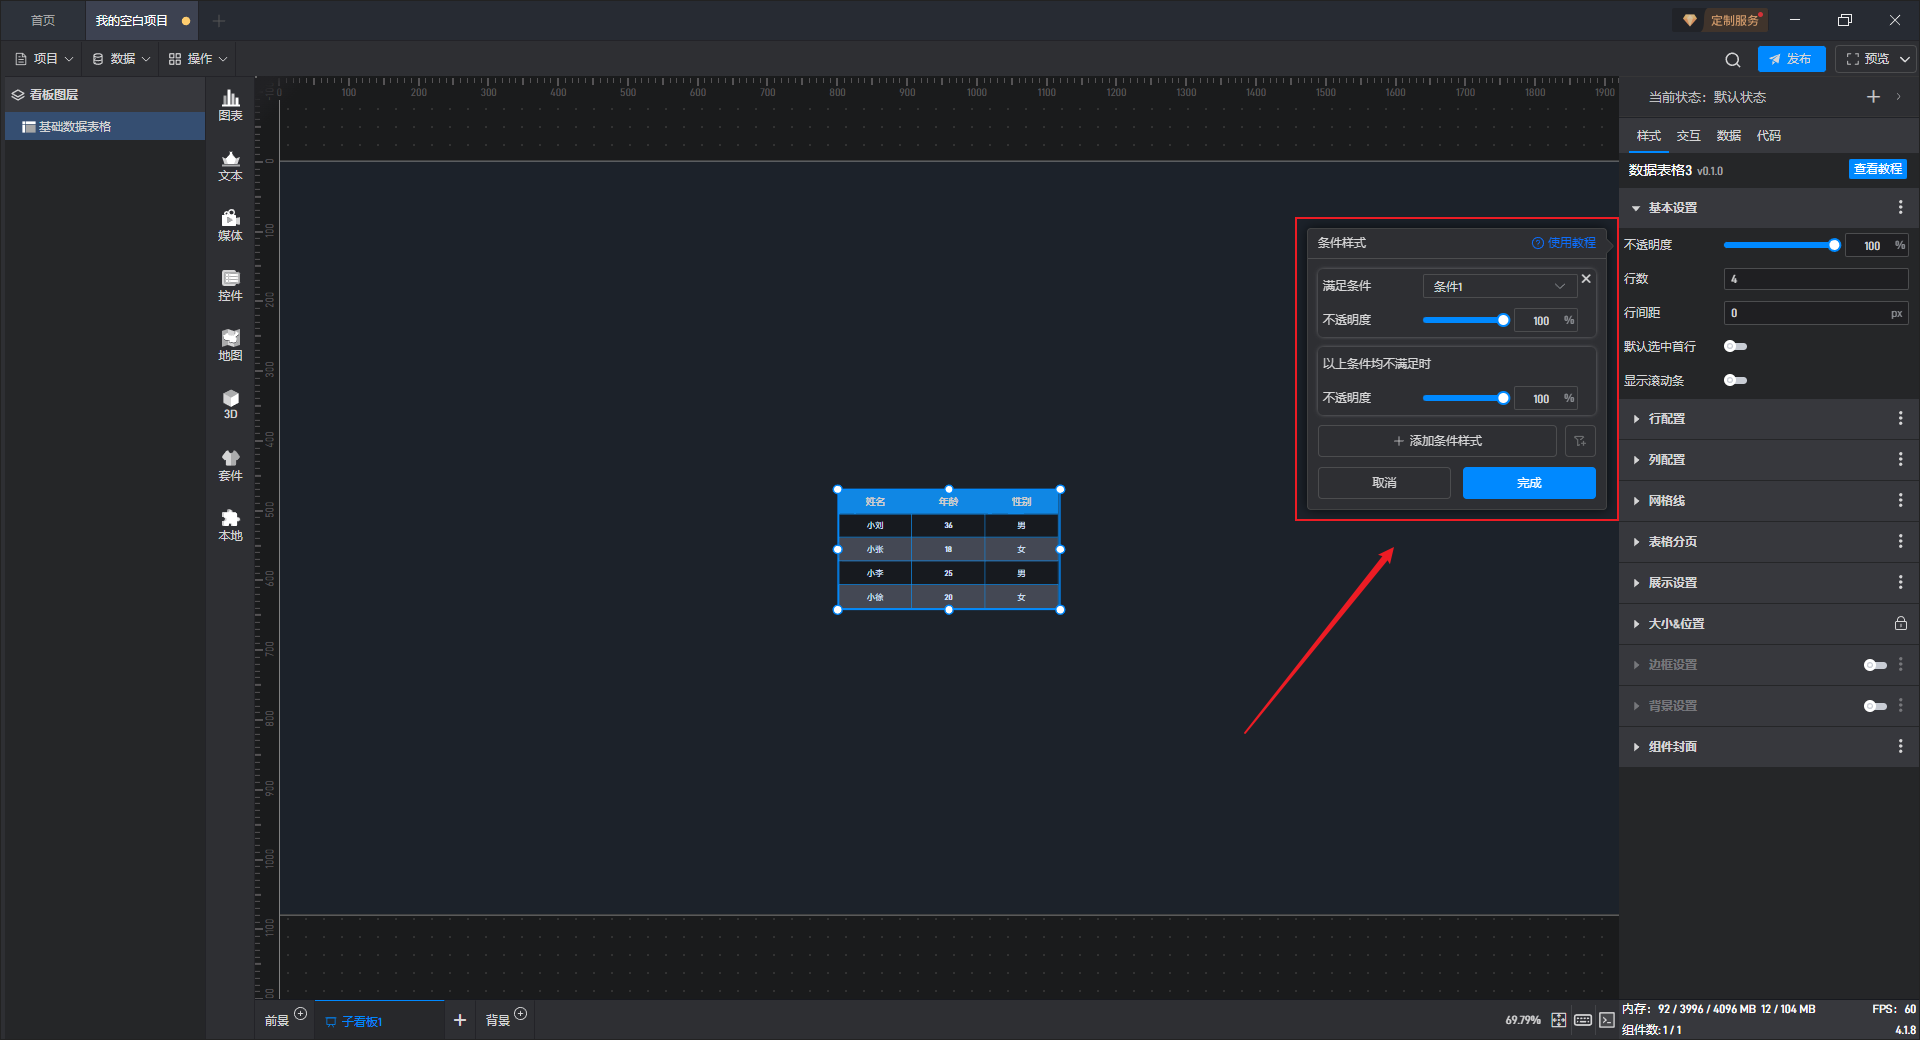Switch to the 数据 properties tab
1920x1040 pixels.
coord(1729,136)
